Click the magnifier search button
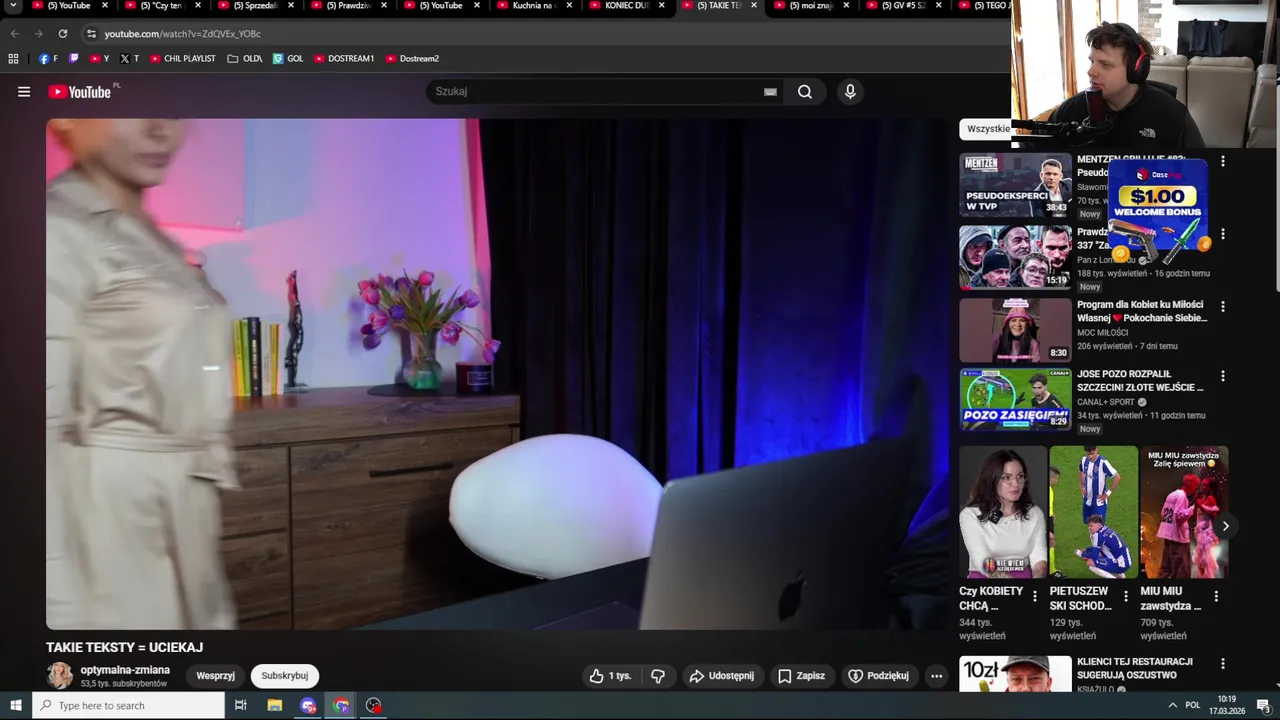 [x=805, y=92]
